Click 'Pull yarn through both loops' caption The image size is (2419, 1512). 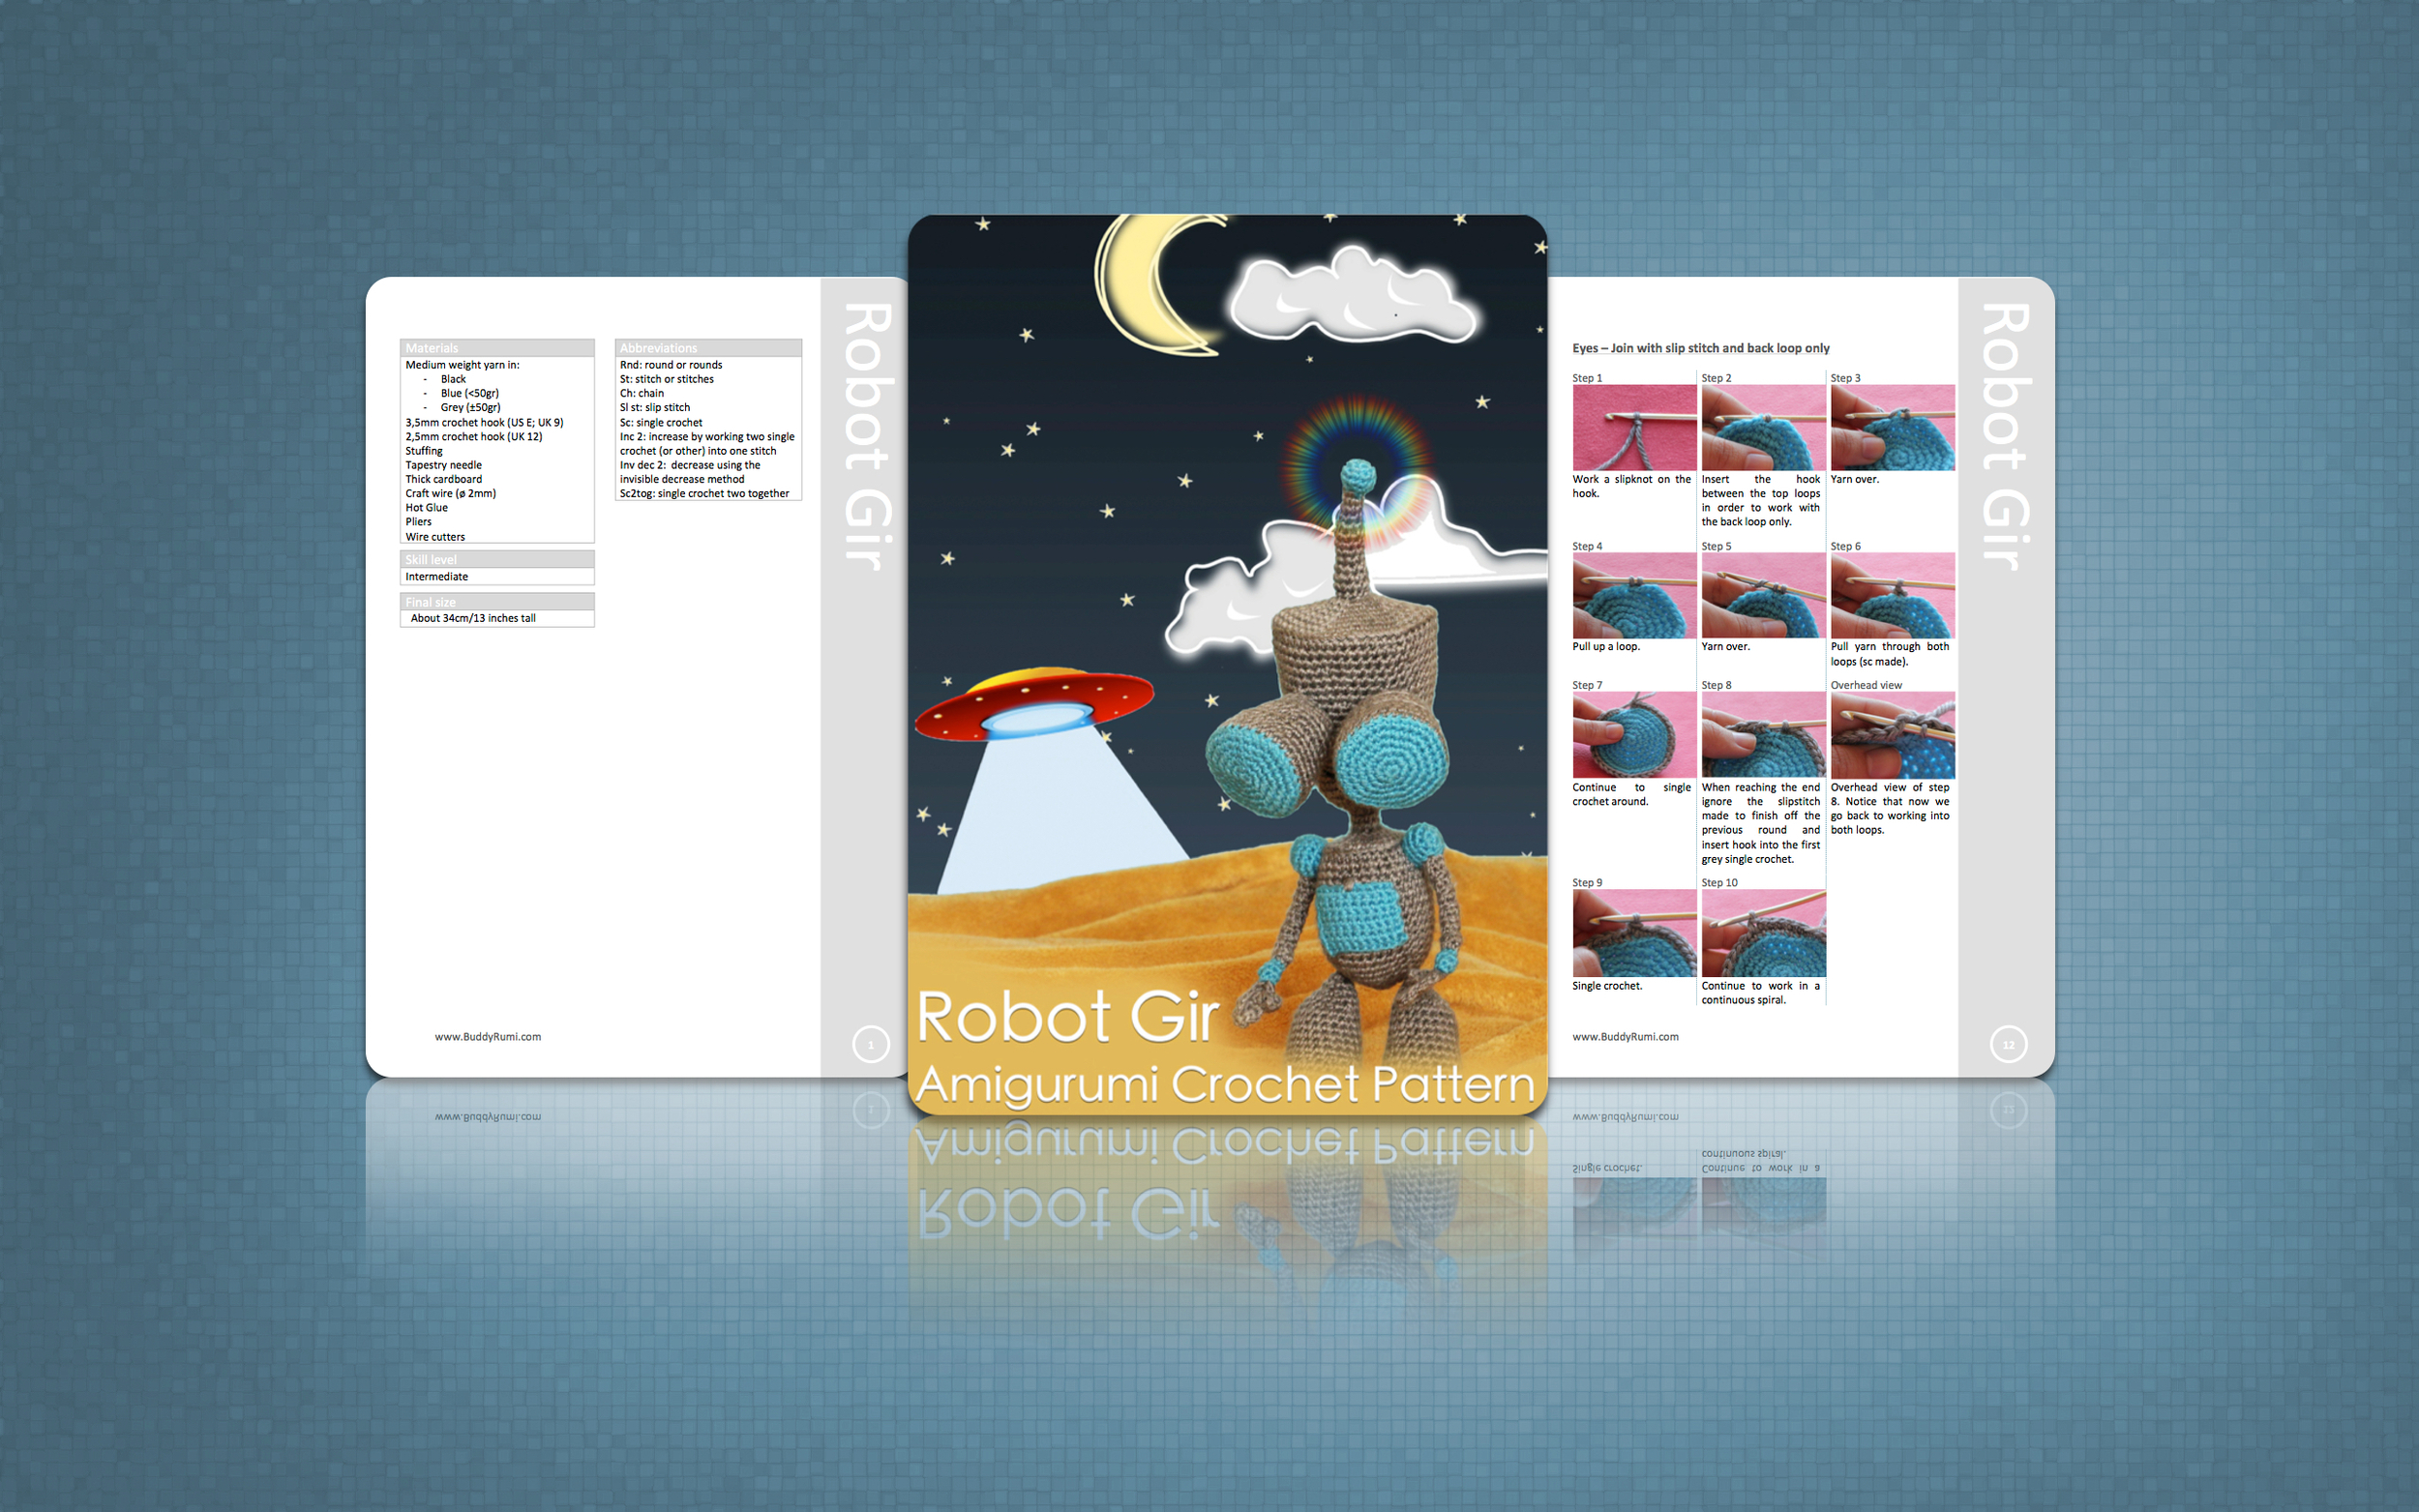[x=1890, y=654]
